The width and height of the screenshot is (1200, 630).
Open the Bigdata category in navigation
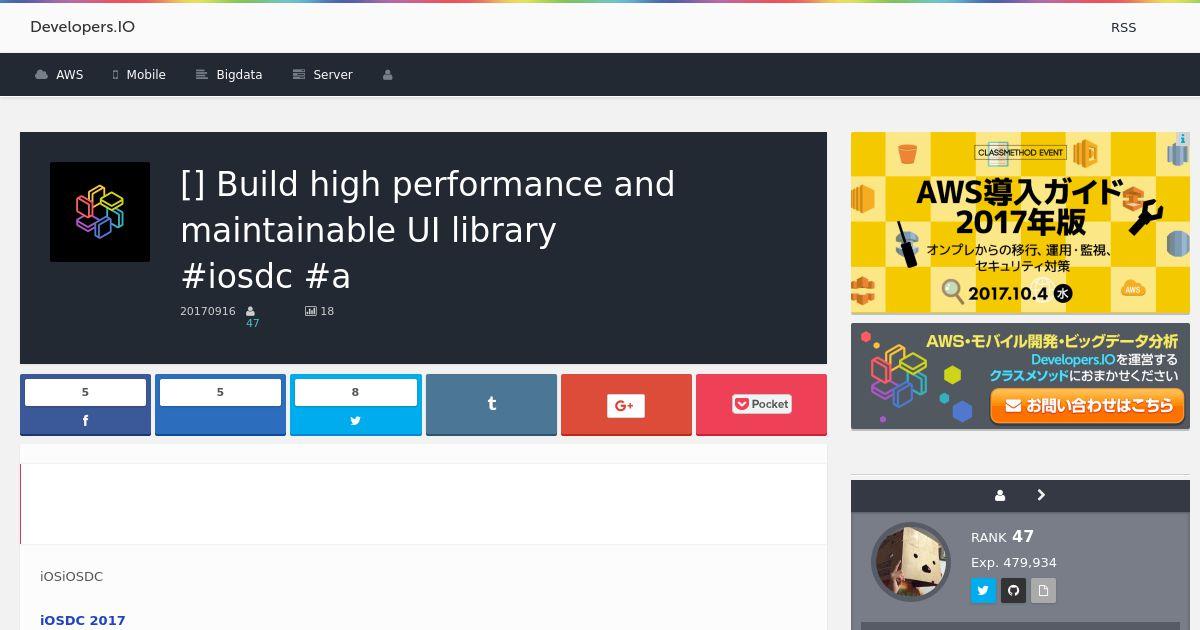click(229, 75)
